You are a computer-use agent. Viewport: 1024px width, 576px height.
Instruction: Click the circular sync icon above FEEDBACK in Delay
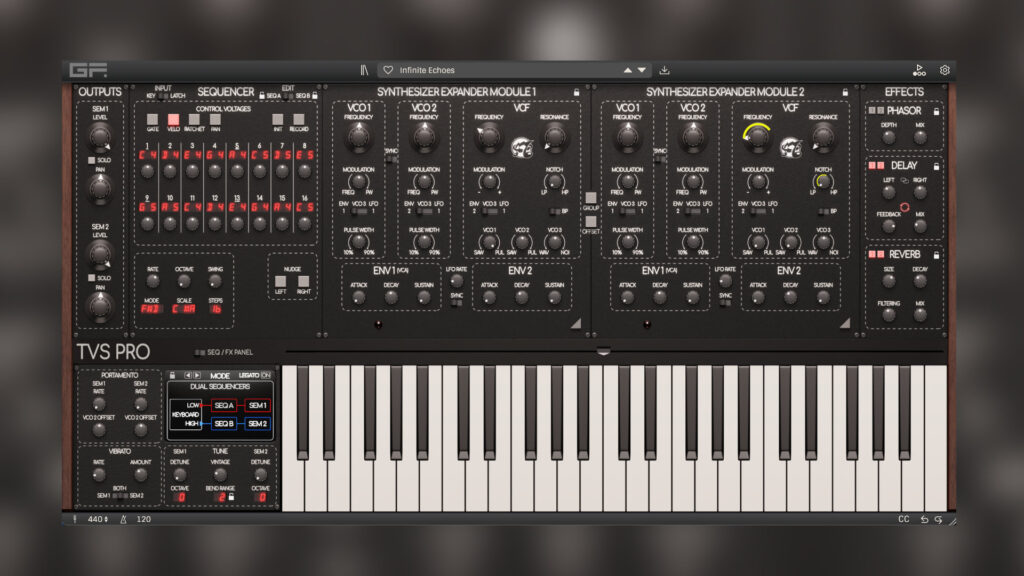(905, 207)
